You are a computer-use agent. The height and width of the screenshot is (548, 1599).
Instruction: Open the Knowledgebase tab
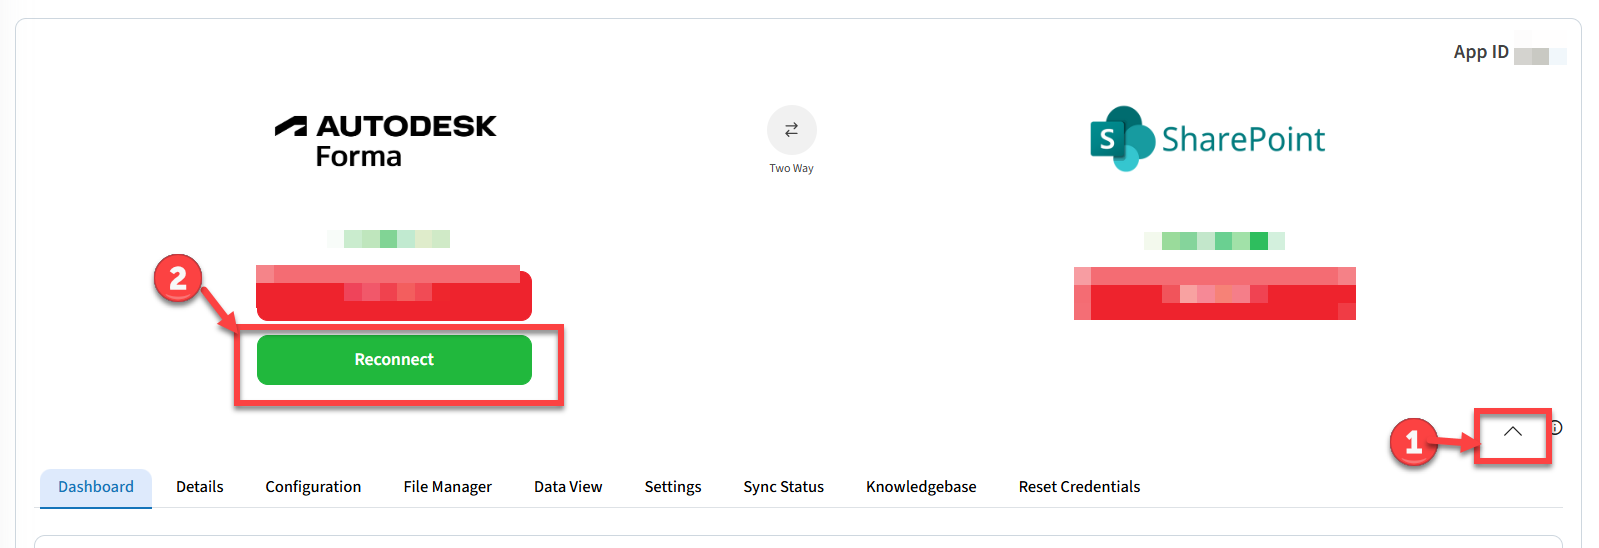(x=921, y=487)
